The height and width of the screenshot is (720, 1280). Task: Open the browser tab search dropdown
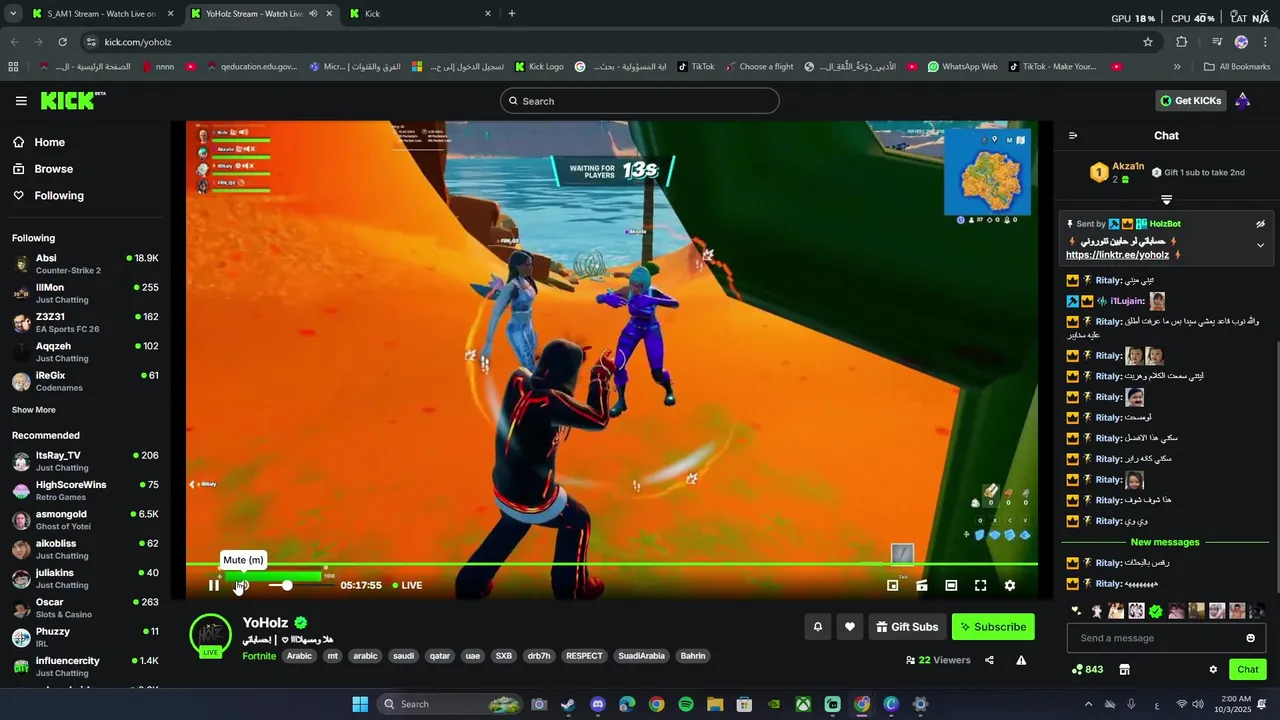[12, 14]
